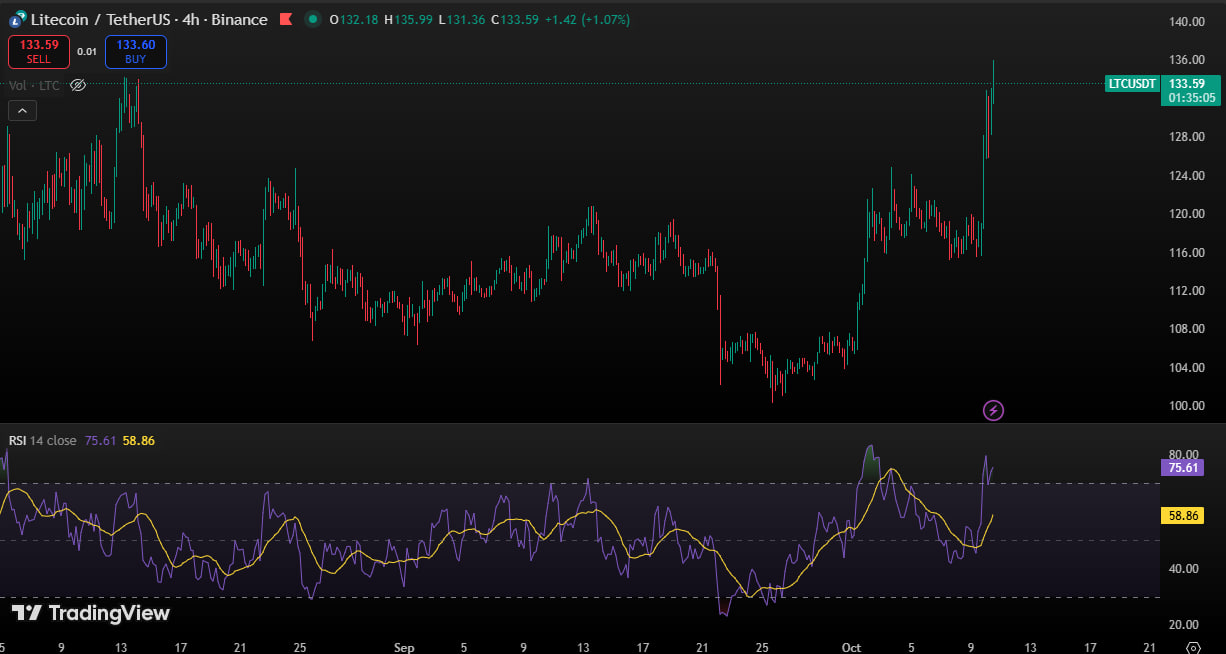
Task: Click the Oct label on time axis
Action: 852,647
